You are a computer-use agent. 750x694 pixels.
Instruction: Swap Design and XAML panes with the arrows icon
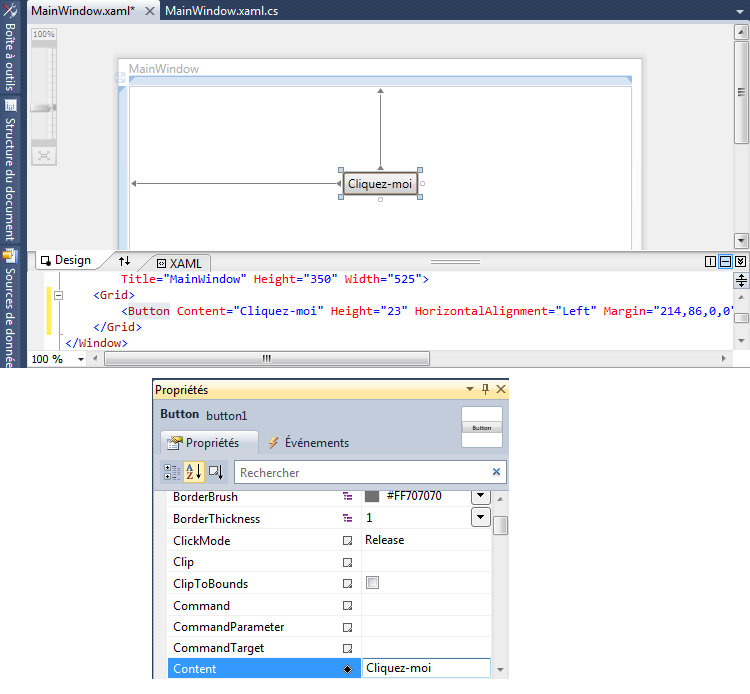pos(125,261)
